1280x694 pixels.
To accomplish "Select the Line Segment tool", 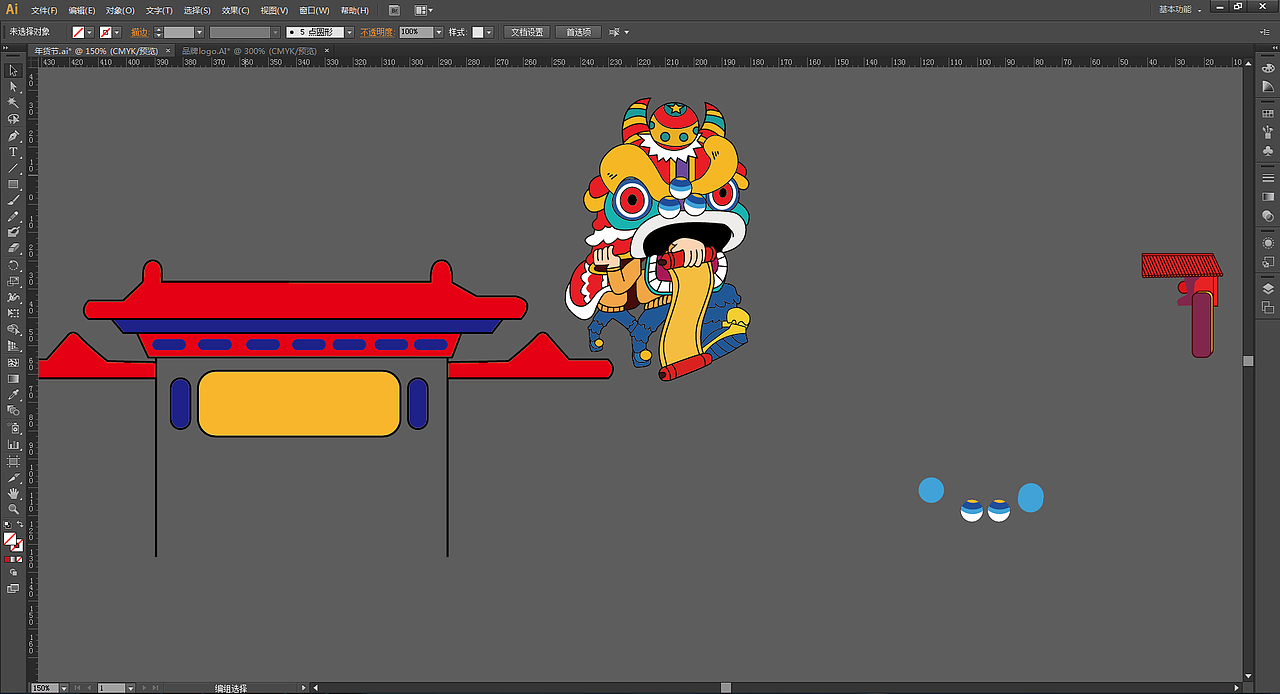I will (x=13, y=168).
